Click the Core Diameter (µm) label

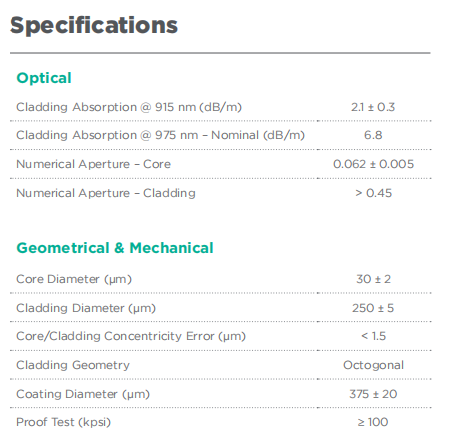coord(74,279)
